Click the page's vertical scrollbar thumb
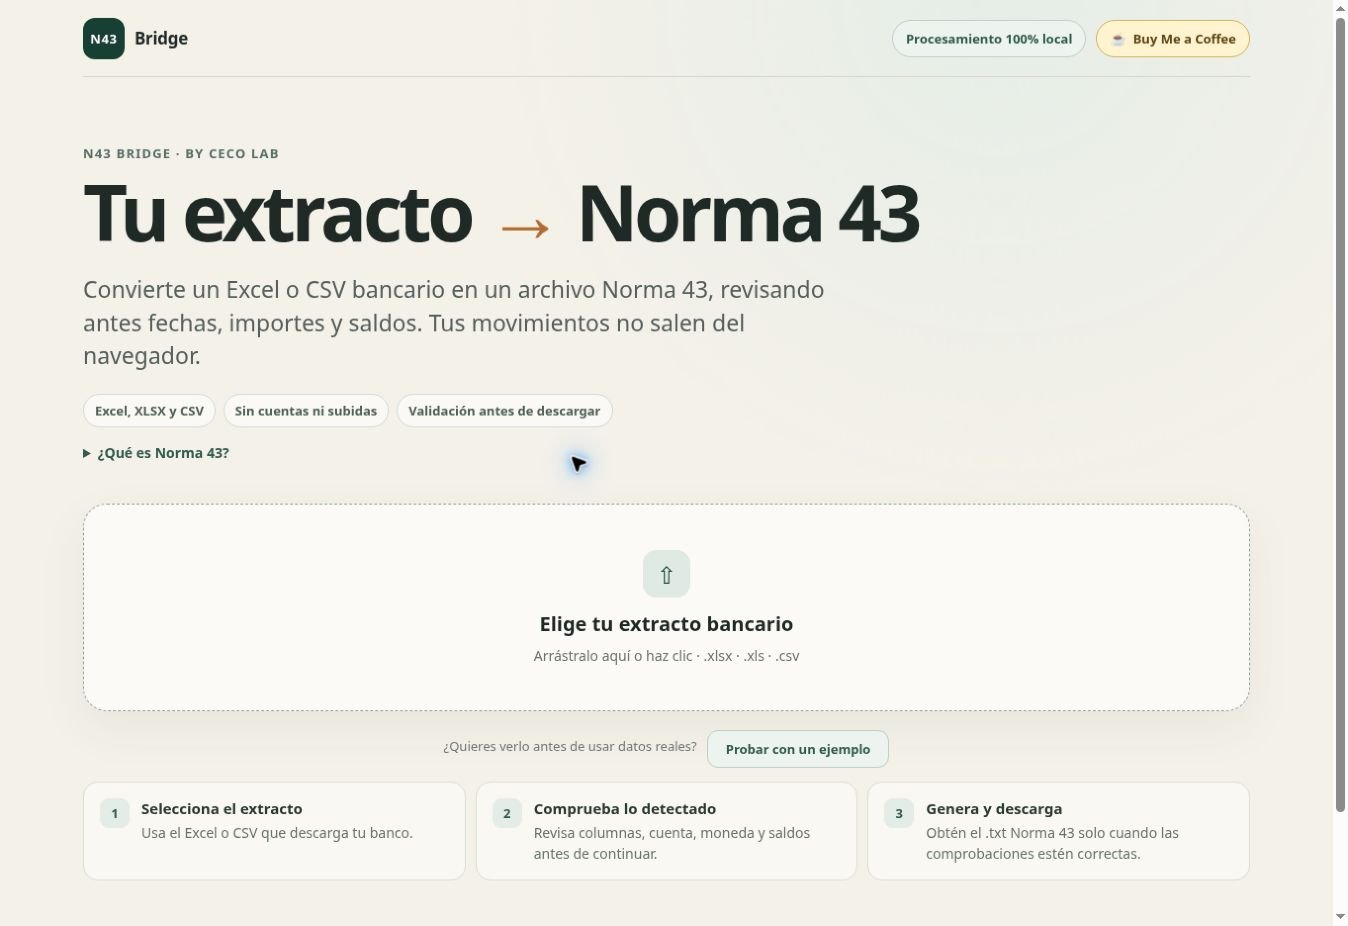Image resolution: width=1348 pixels, height=926 pixels. click(x=1340, y=415)
